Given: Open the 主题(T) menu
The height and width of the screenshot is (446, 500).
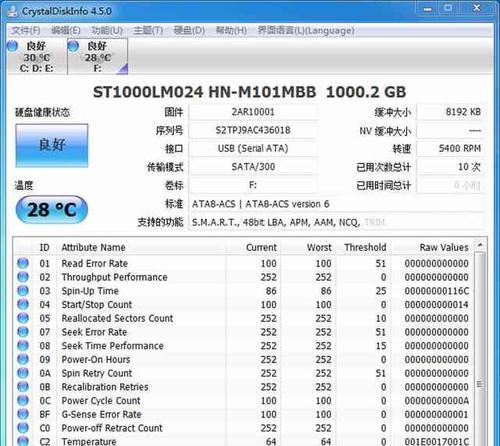Looking at the screenshot, I should pos(148,31).
